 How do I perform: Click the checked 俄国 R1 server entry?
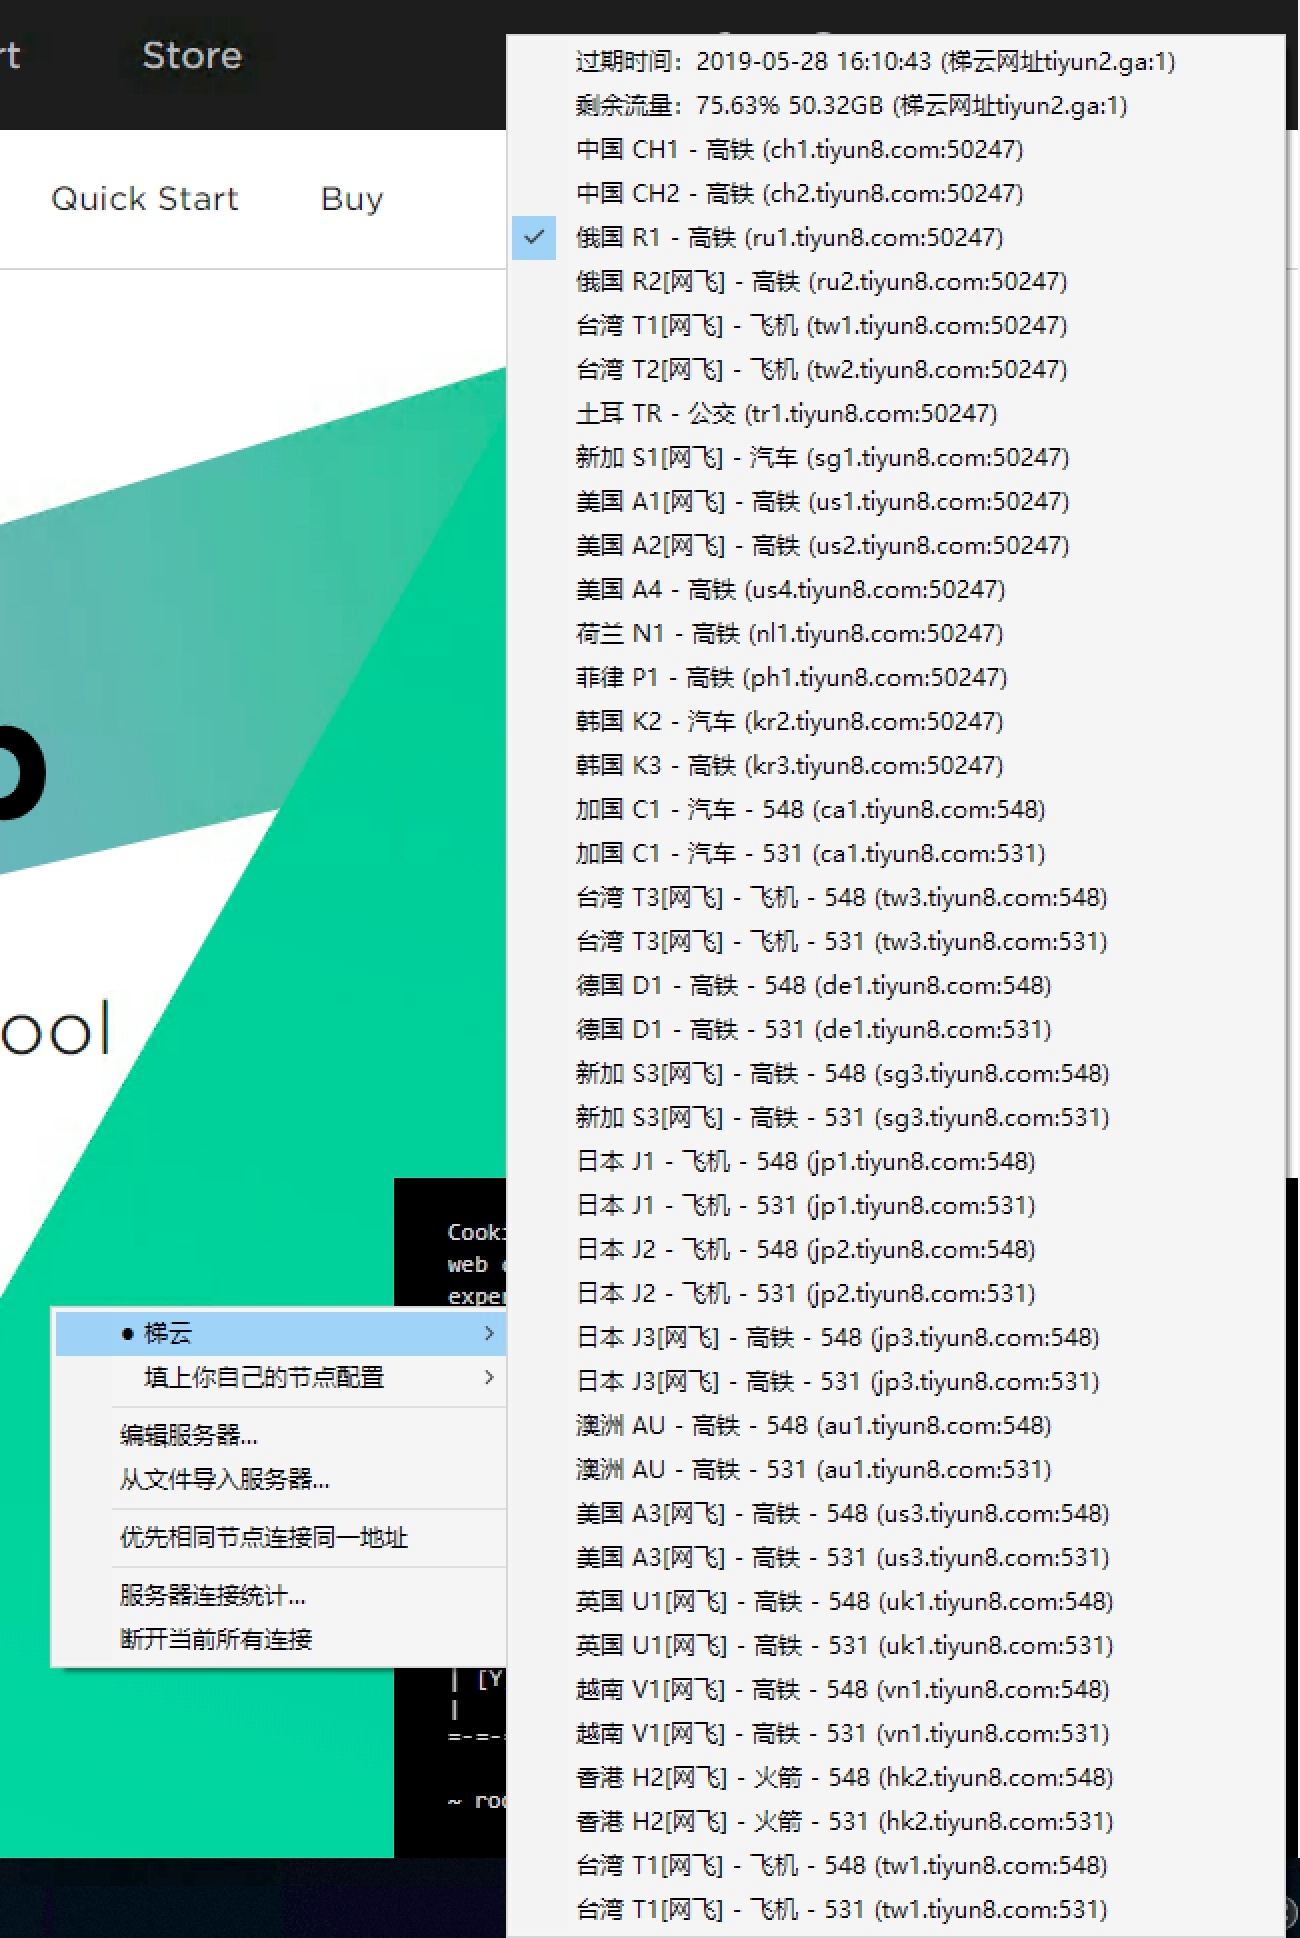(789, 238)
